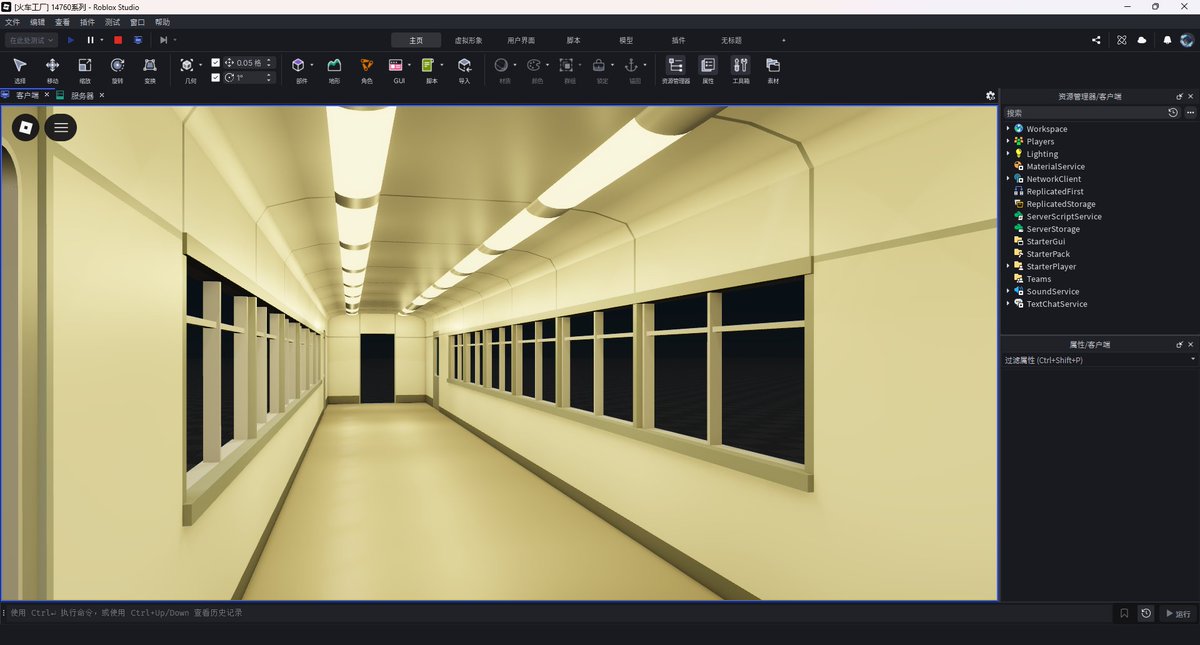Select the 选择 (Select) tool
Image resolution: width=1200 pixels, height=645 pixels.
click(x=20, y=69)
